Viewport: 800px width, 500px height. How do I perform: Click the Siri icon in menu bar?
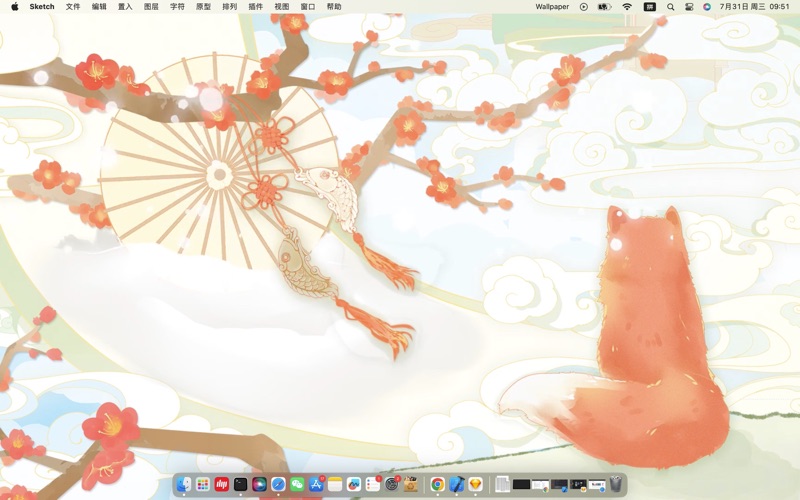click(x=706, y=6)
